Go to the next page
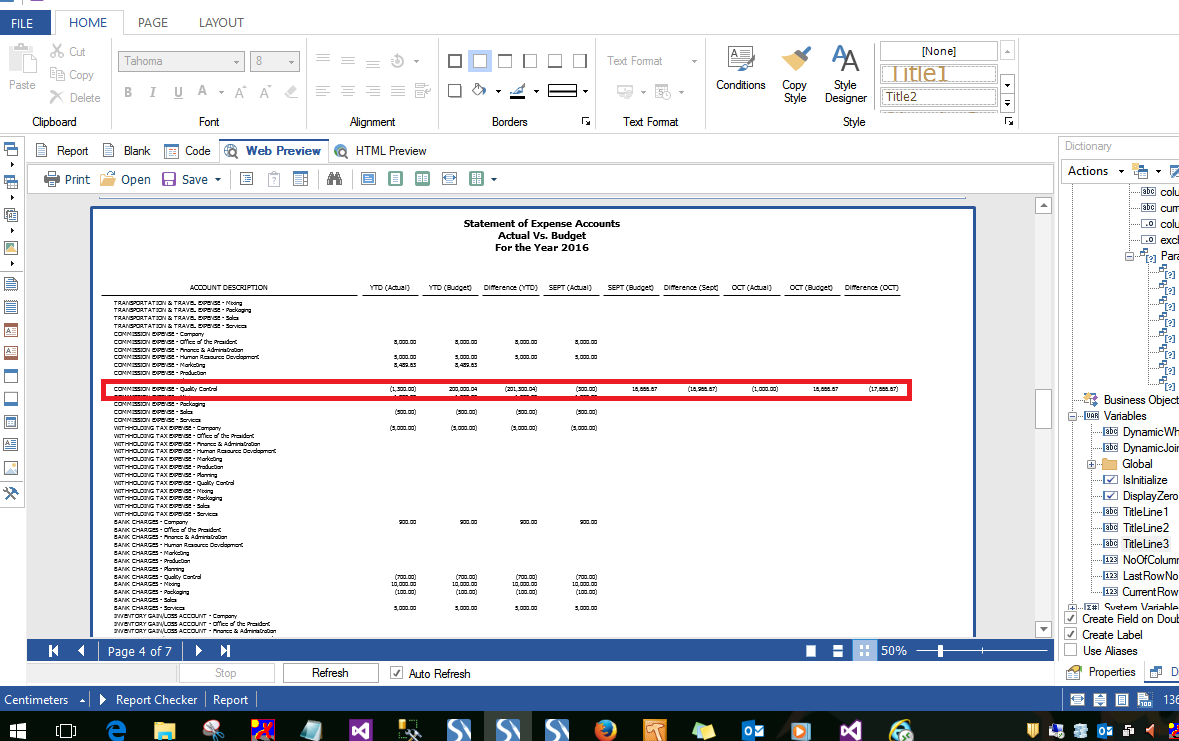This screenshot has width=1179, height=741. click(x=199, y=651)
